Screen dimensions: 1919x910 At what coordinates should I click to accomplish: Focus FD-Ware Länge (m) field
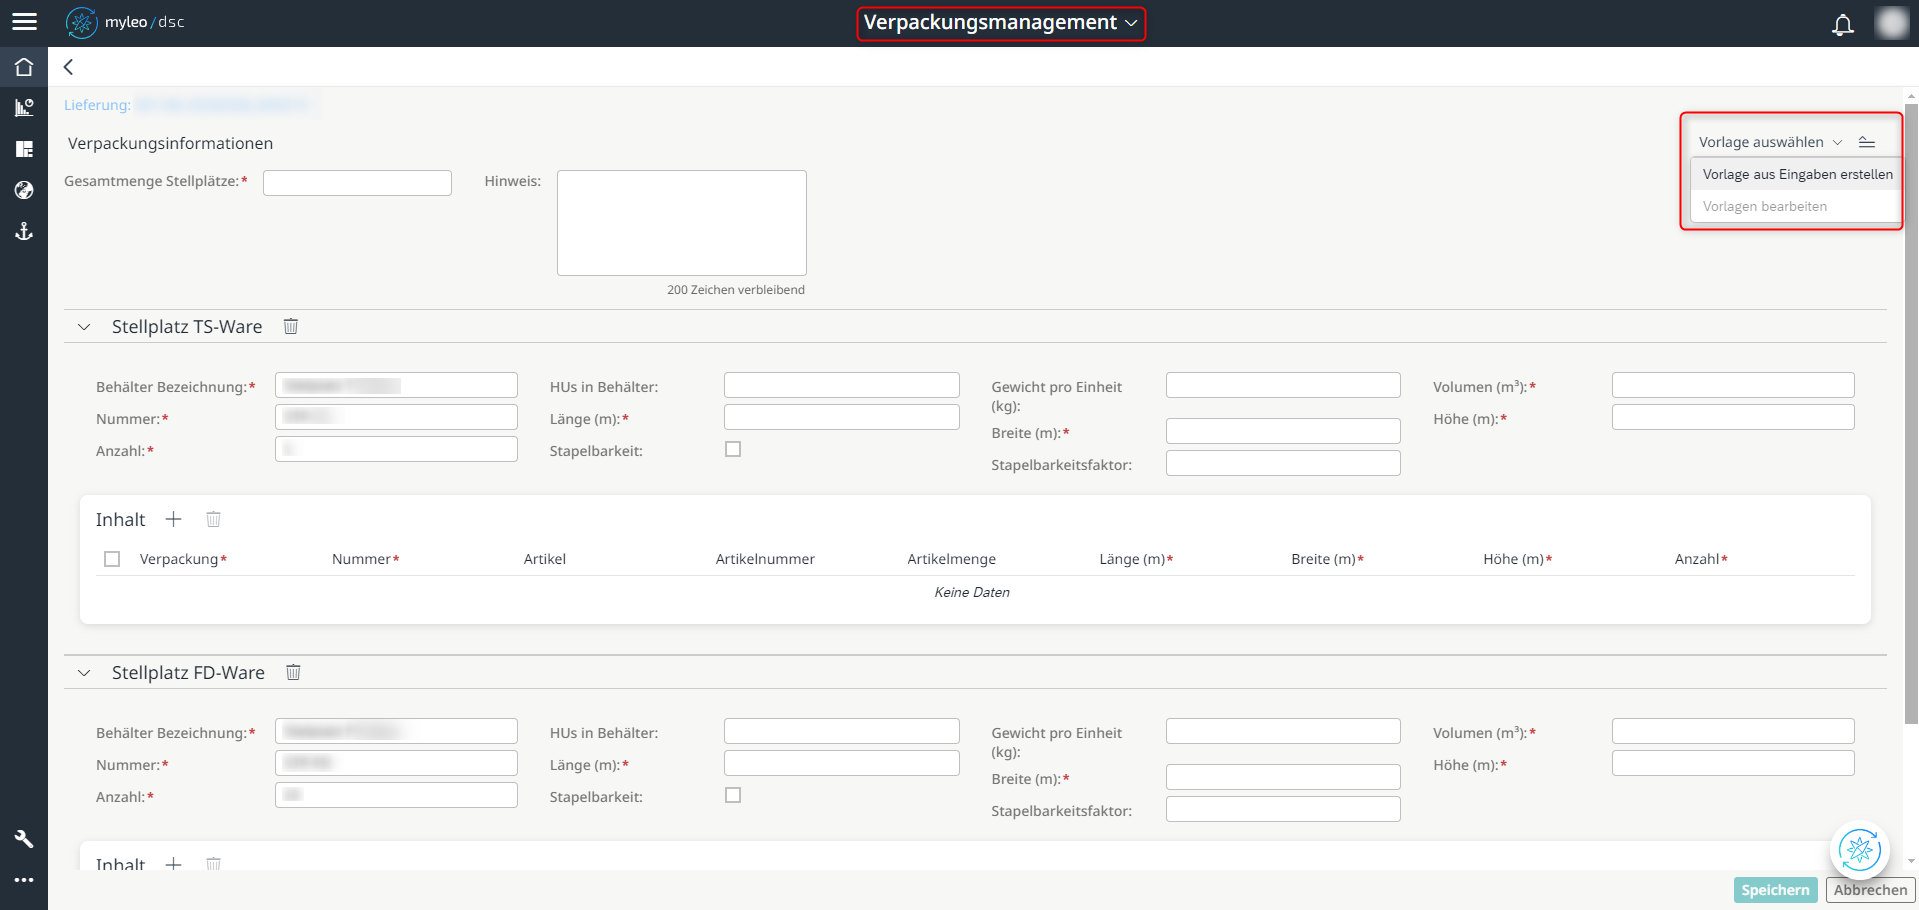[x=842, y=763]
